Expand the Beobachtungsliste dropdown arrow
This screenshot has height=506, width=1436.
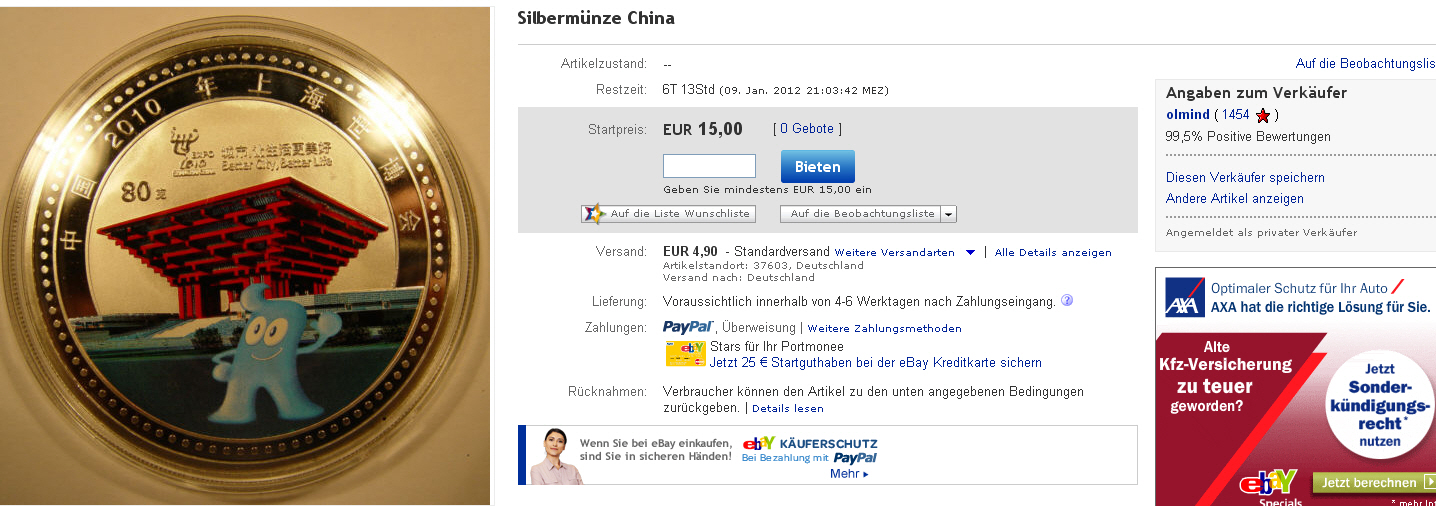(948, 214)
